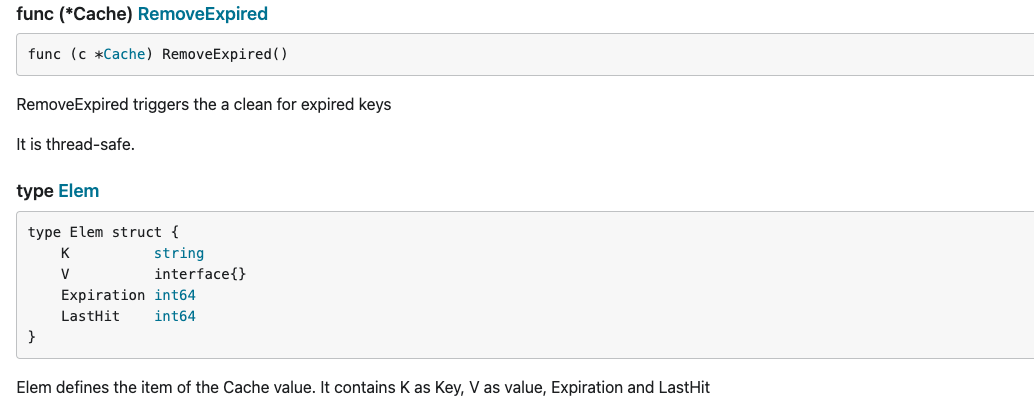The height and width of the screenshot is (413, 1034).
Task: Click the closing brace of Elem struct
Action: [32, 337]
